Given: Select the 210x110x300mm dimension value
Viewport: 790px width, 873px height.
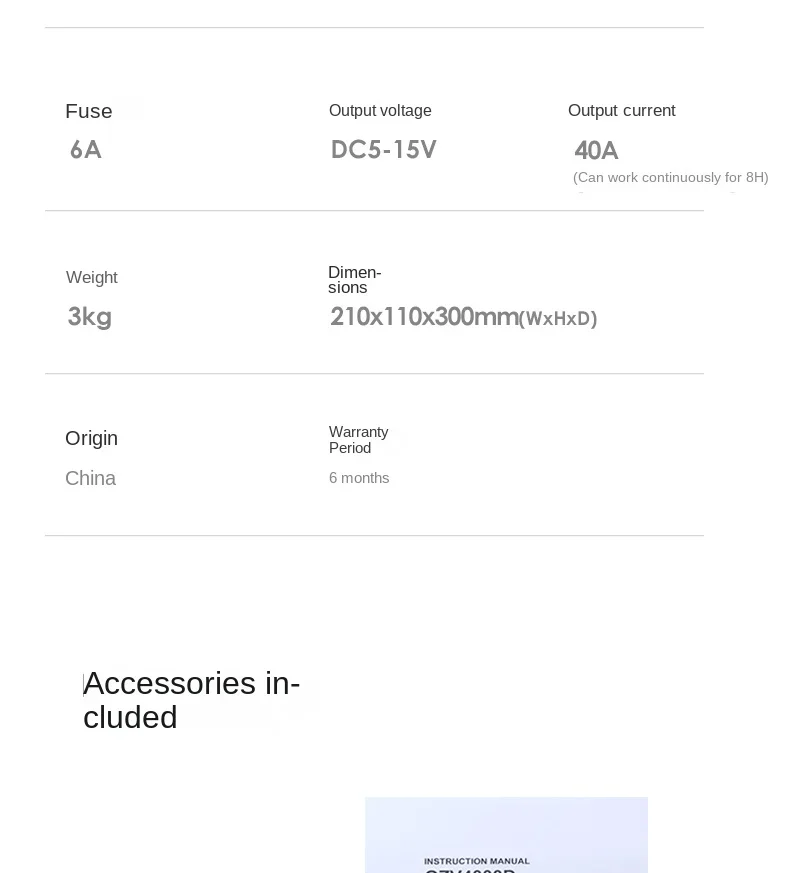Looking at the screenshot, I should click(424, 317).
